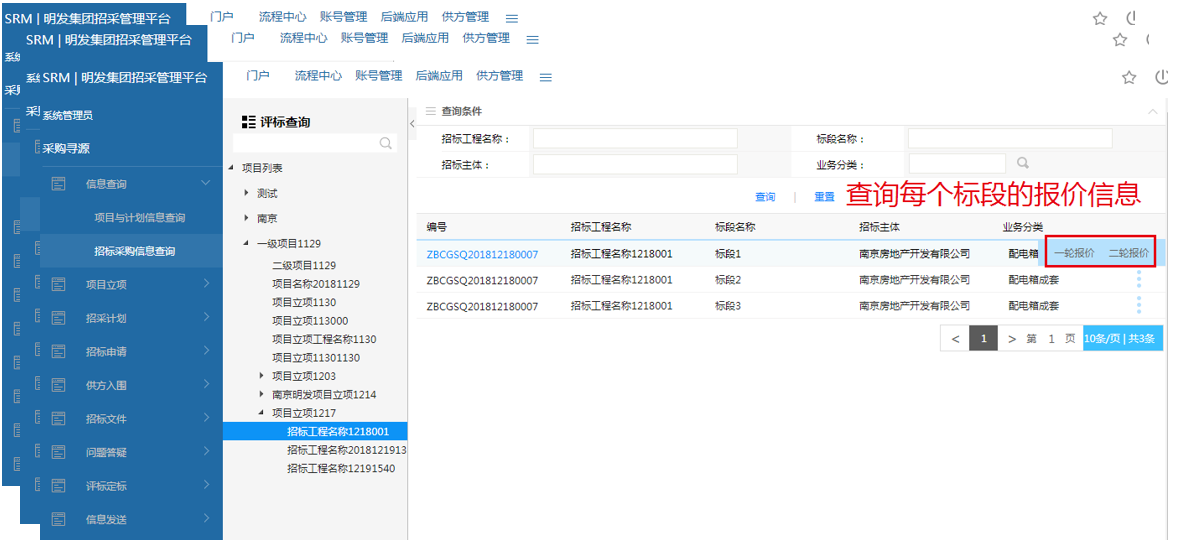Screen dimensions: 1177x540
Task: Click the 查询 button
Action: point(765,197)
